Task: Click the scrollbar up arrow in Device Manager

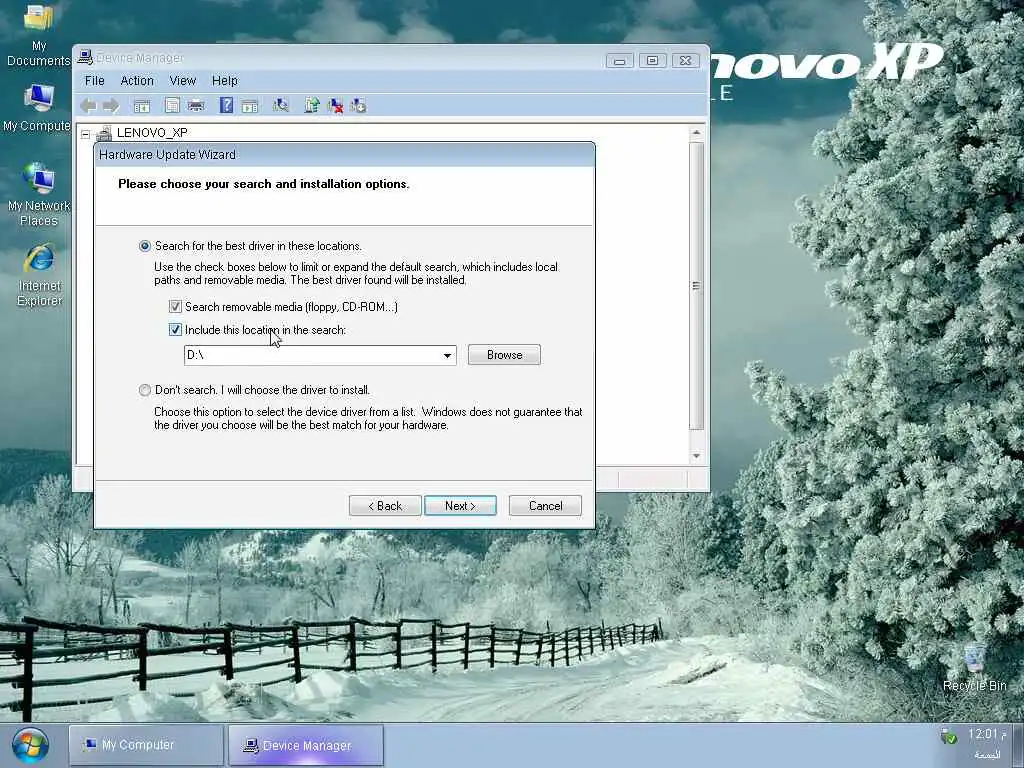Action: 696,133
